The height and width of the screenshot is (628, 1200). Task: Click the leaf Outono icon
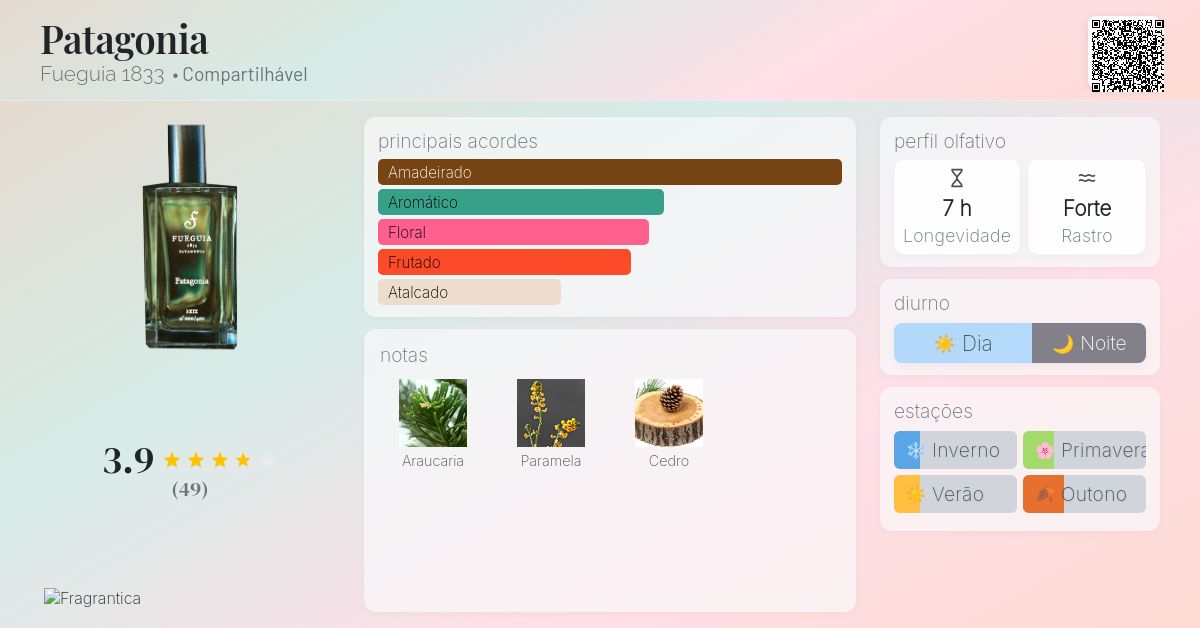point(1043,494)
